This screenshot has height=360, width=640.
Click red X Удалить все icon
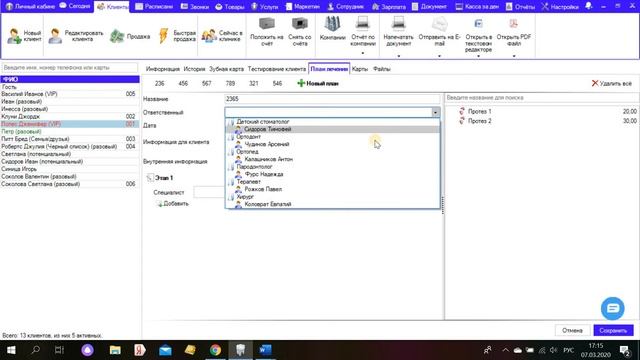[595, 83]
